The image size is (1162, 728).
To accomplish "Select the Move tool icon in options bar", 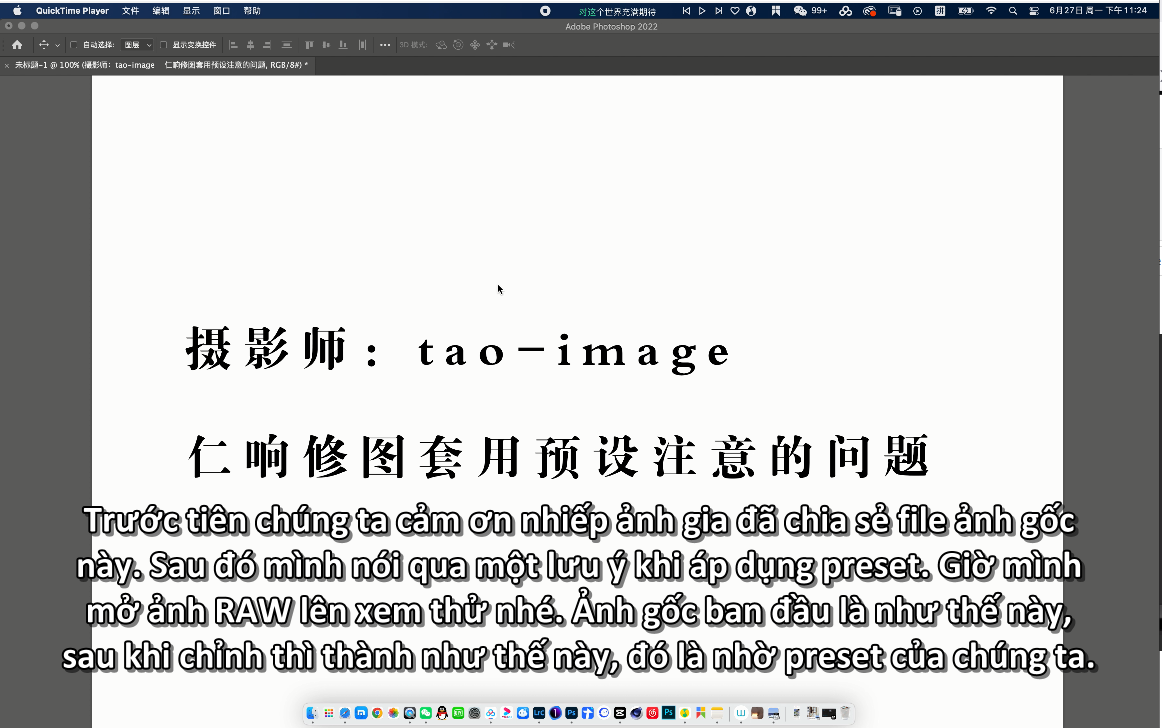I will (x=43, y=45).
